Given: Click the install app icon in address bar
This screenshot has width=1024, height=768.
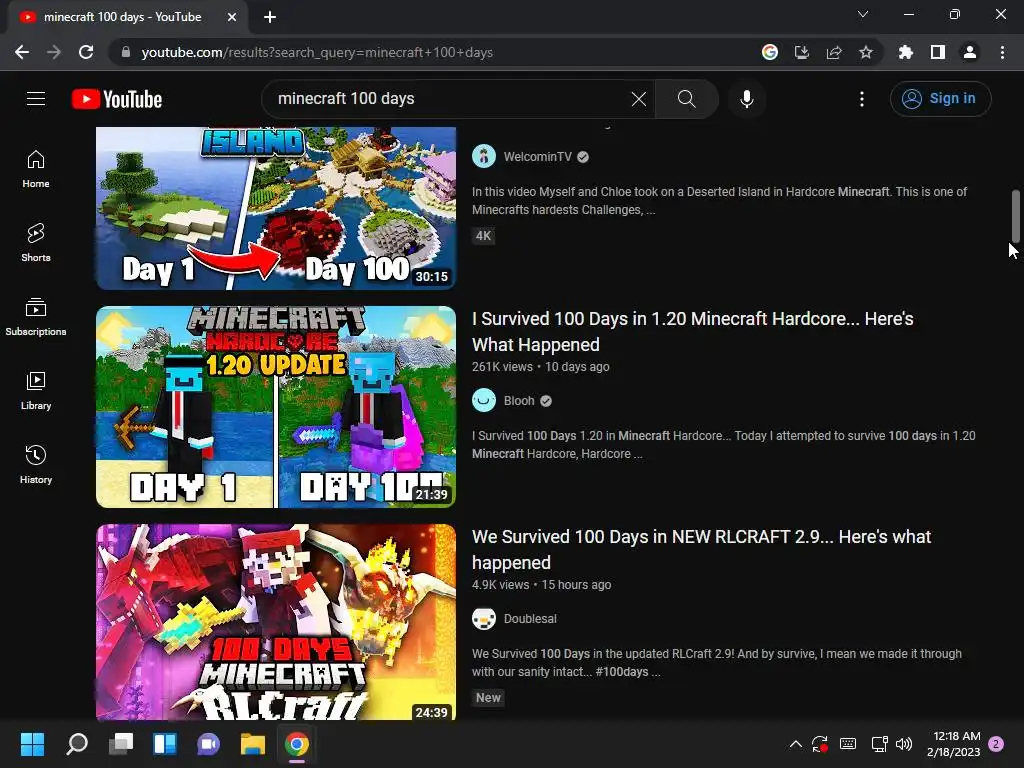Looking at the screenshot, I should click(802, 52).
